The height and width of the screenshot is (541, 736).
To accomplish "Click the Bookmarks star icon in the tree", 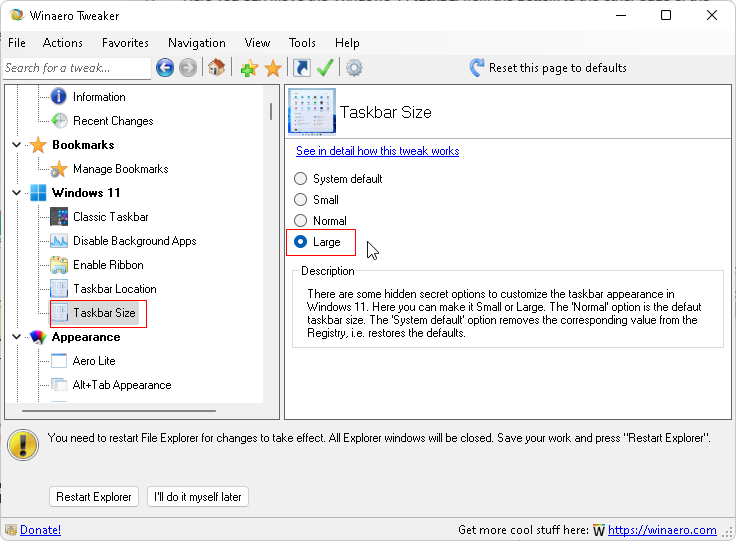I will coord(38,145).
